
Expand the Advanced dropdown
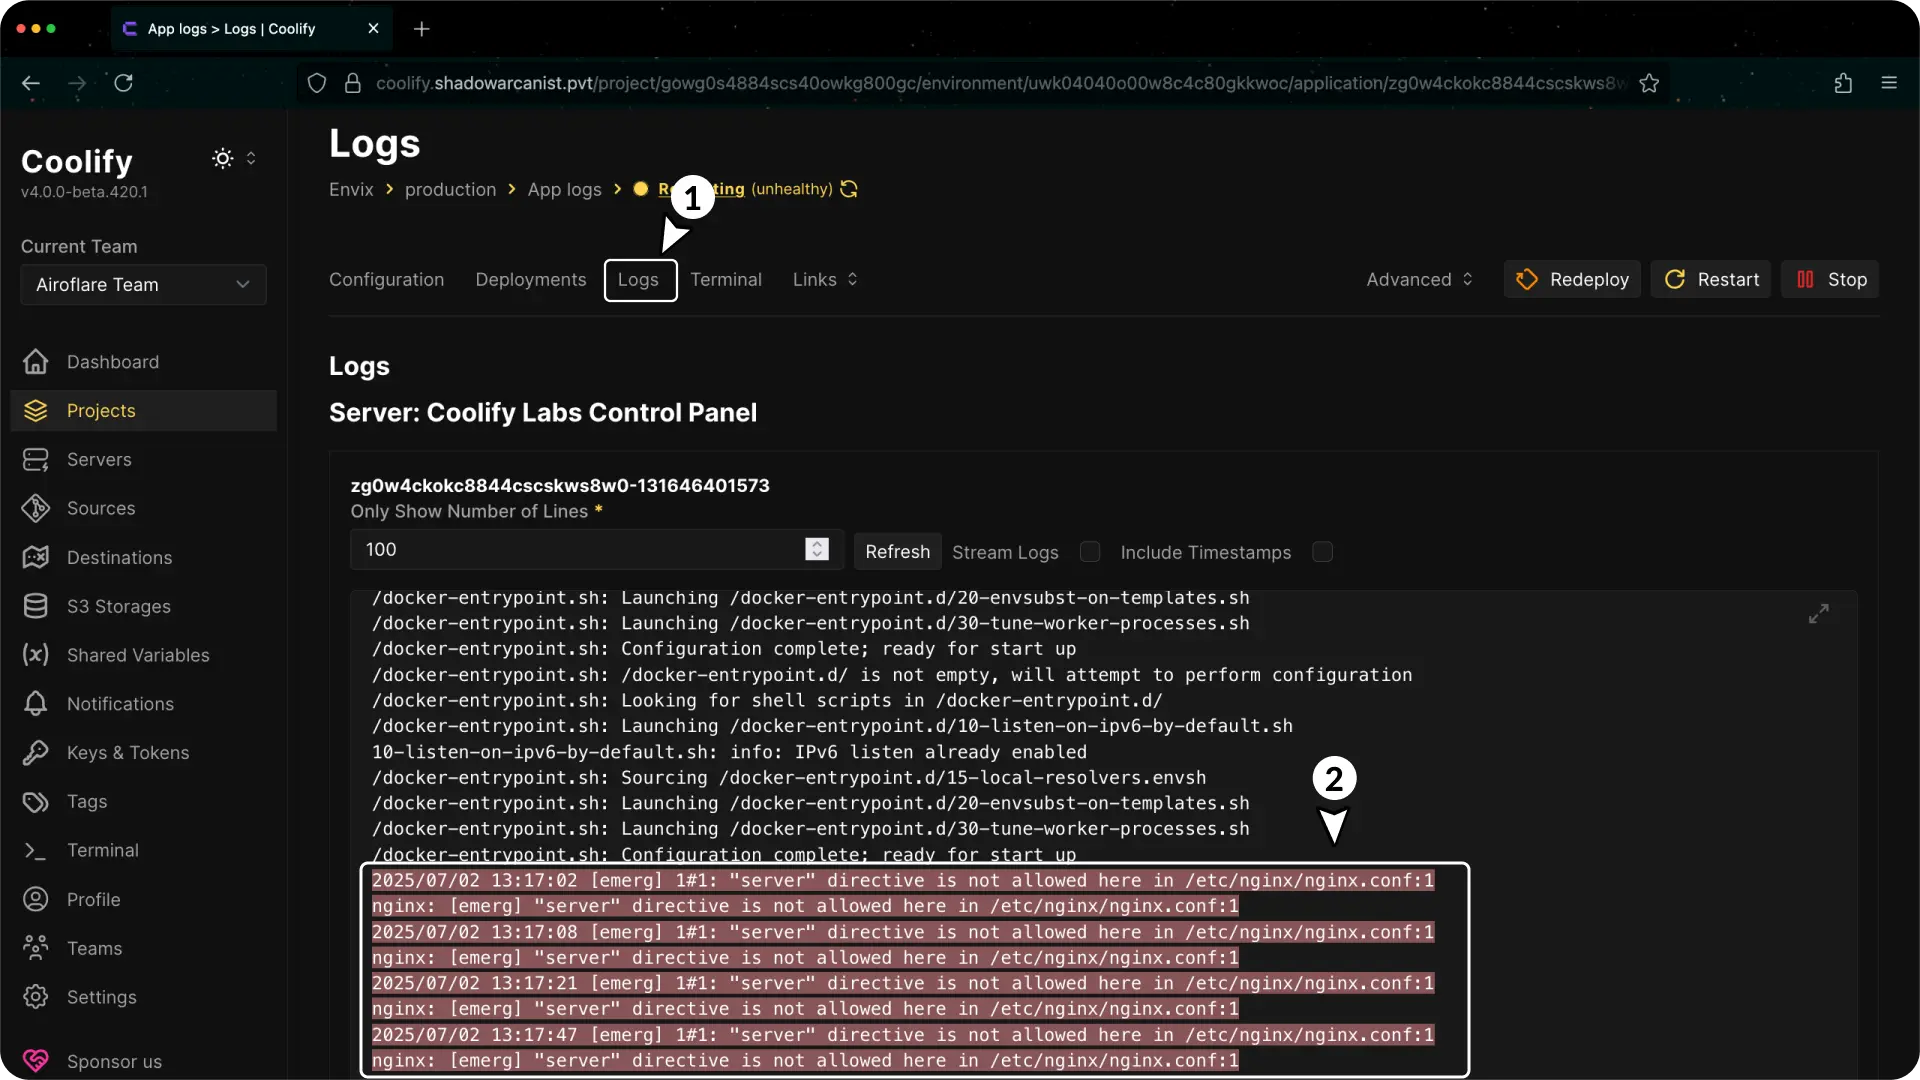point(1420,280)
